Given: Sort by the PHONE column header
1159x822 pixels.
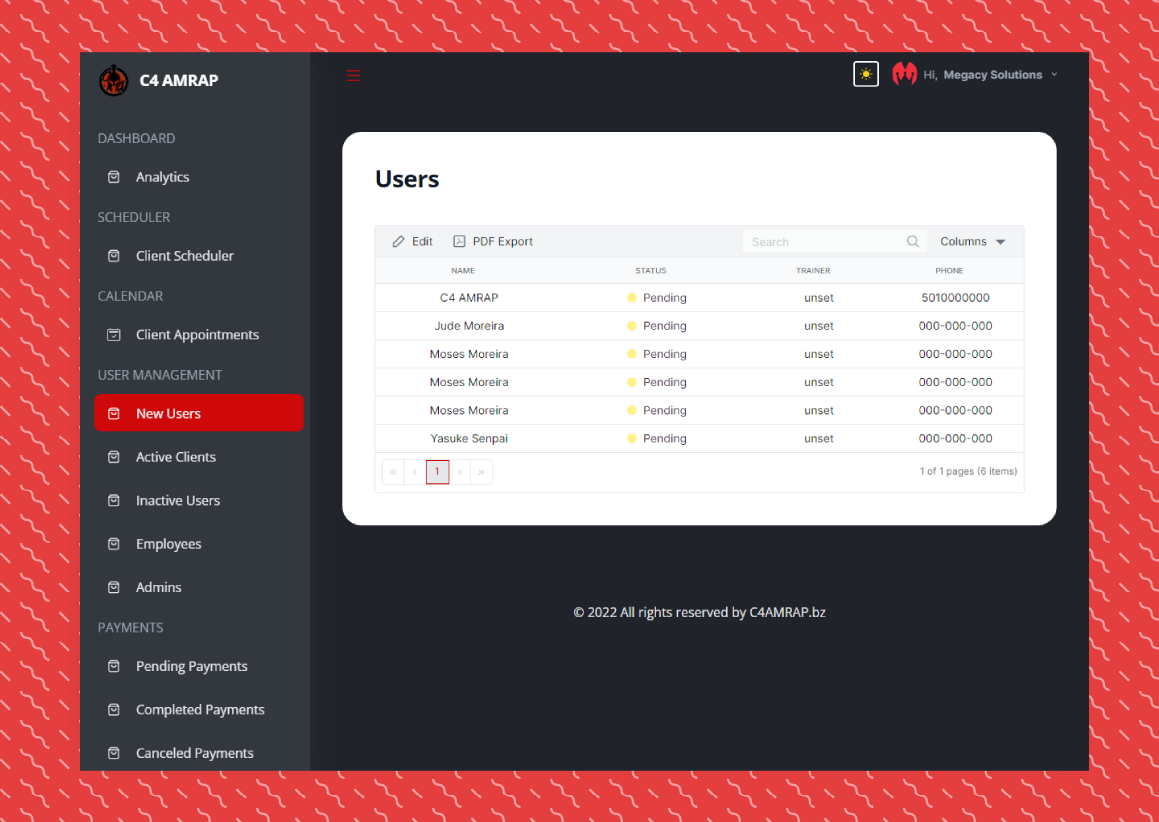Looking at the screenshot, I should [949, 271].
